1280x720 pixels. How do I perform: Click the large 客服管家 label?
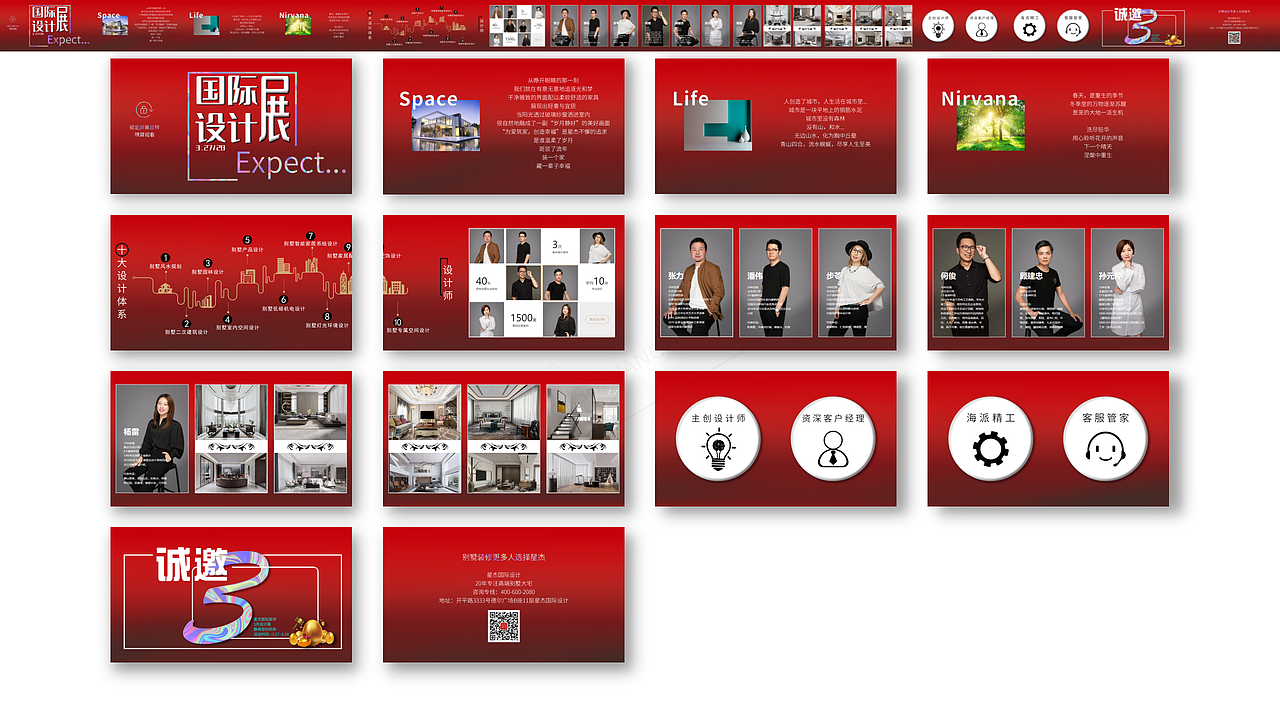tap(1105, 417)
